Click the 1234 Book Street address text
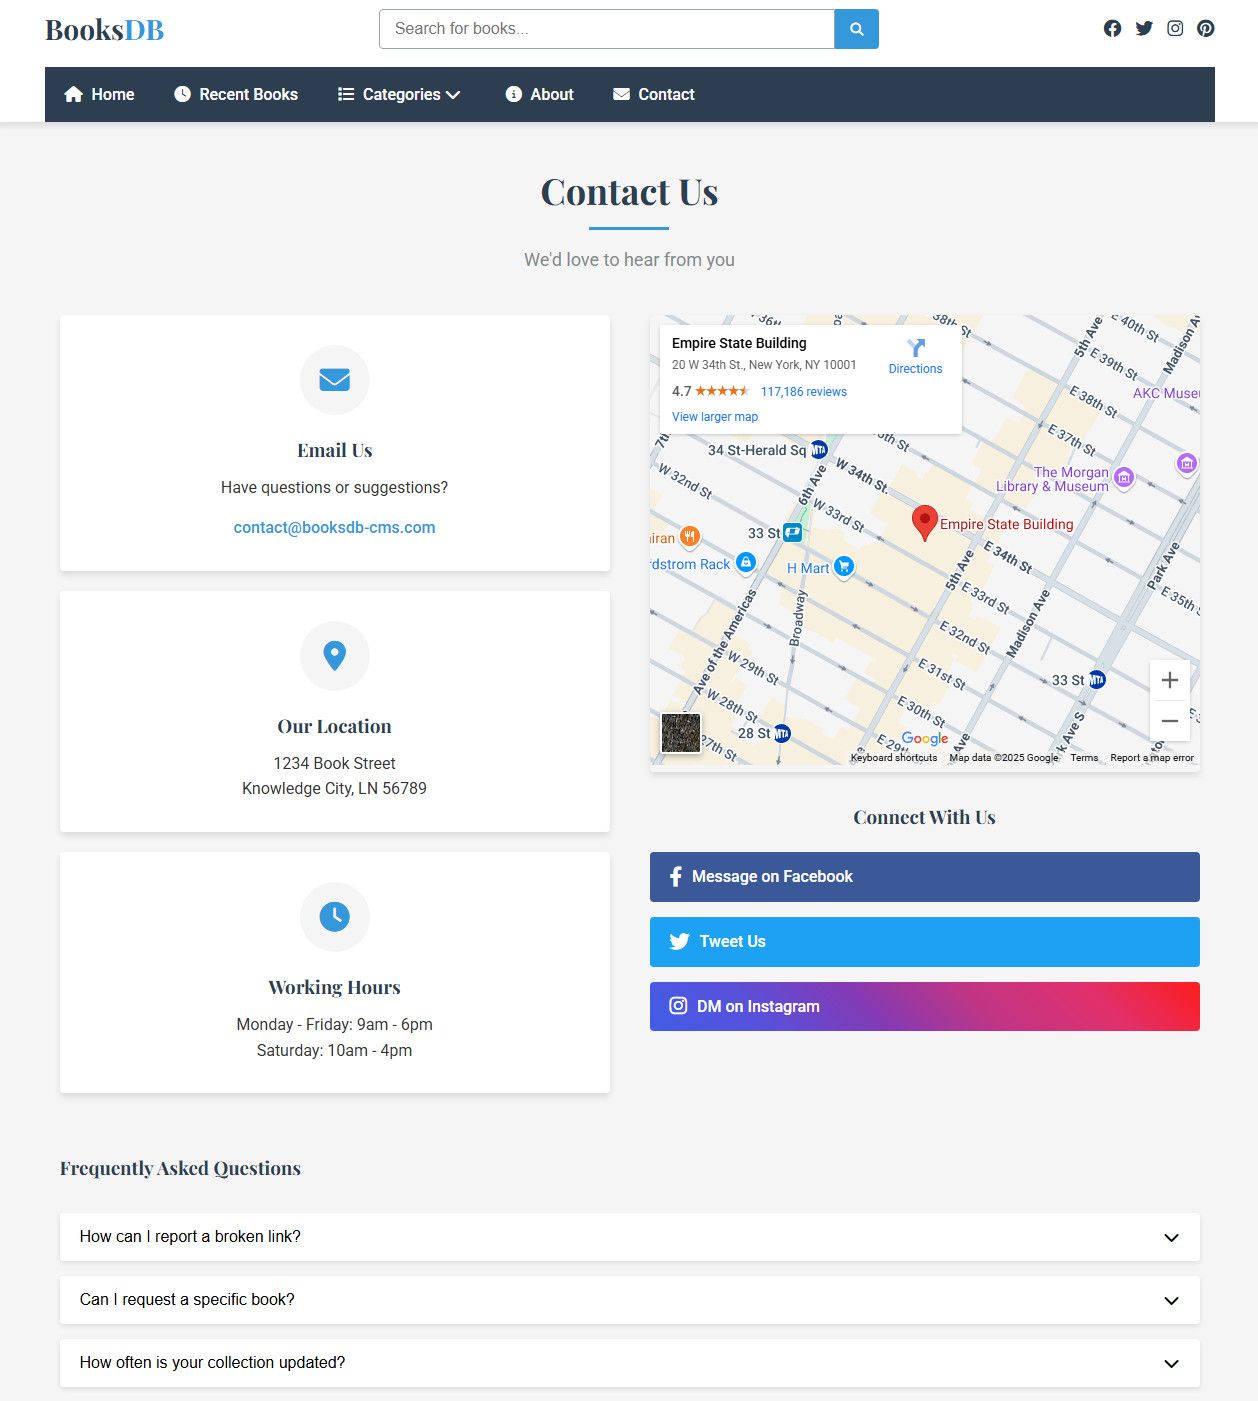 (x=335, y=763)
